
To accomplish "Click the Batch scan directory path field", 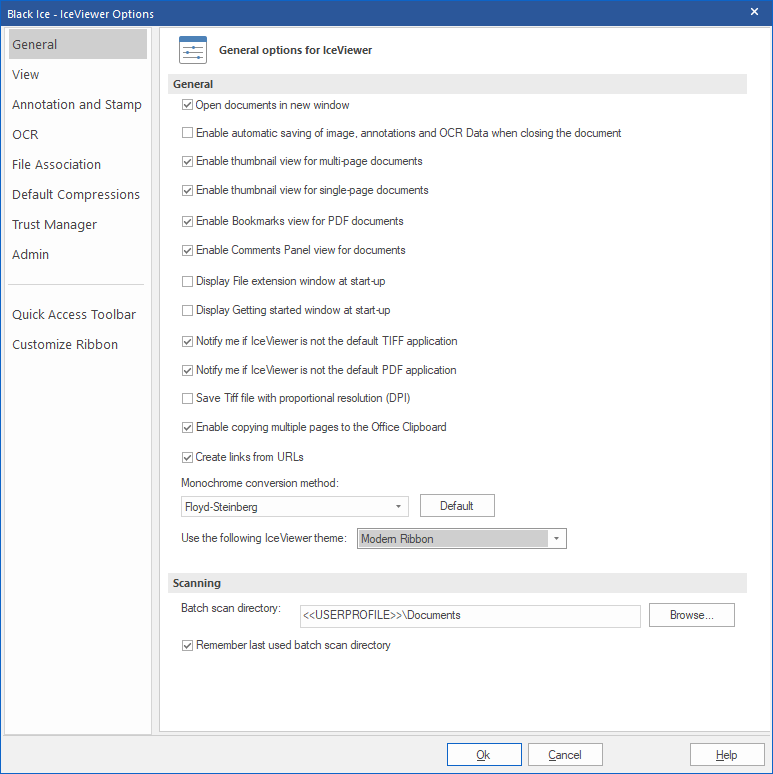I will coord(470,616).
